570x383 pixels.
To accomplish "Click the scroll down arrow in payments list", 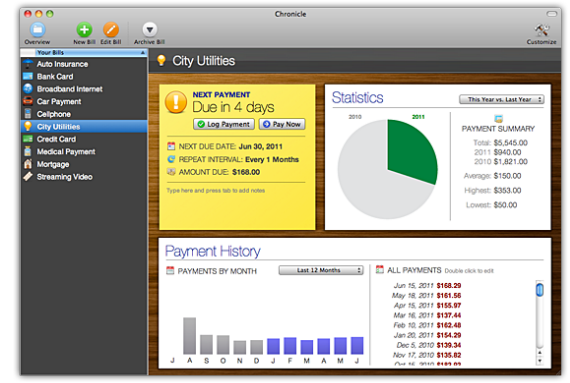I will (540, 360).
